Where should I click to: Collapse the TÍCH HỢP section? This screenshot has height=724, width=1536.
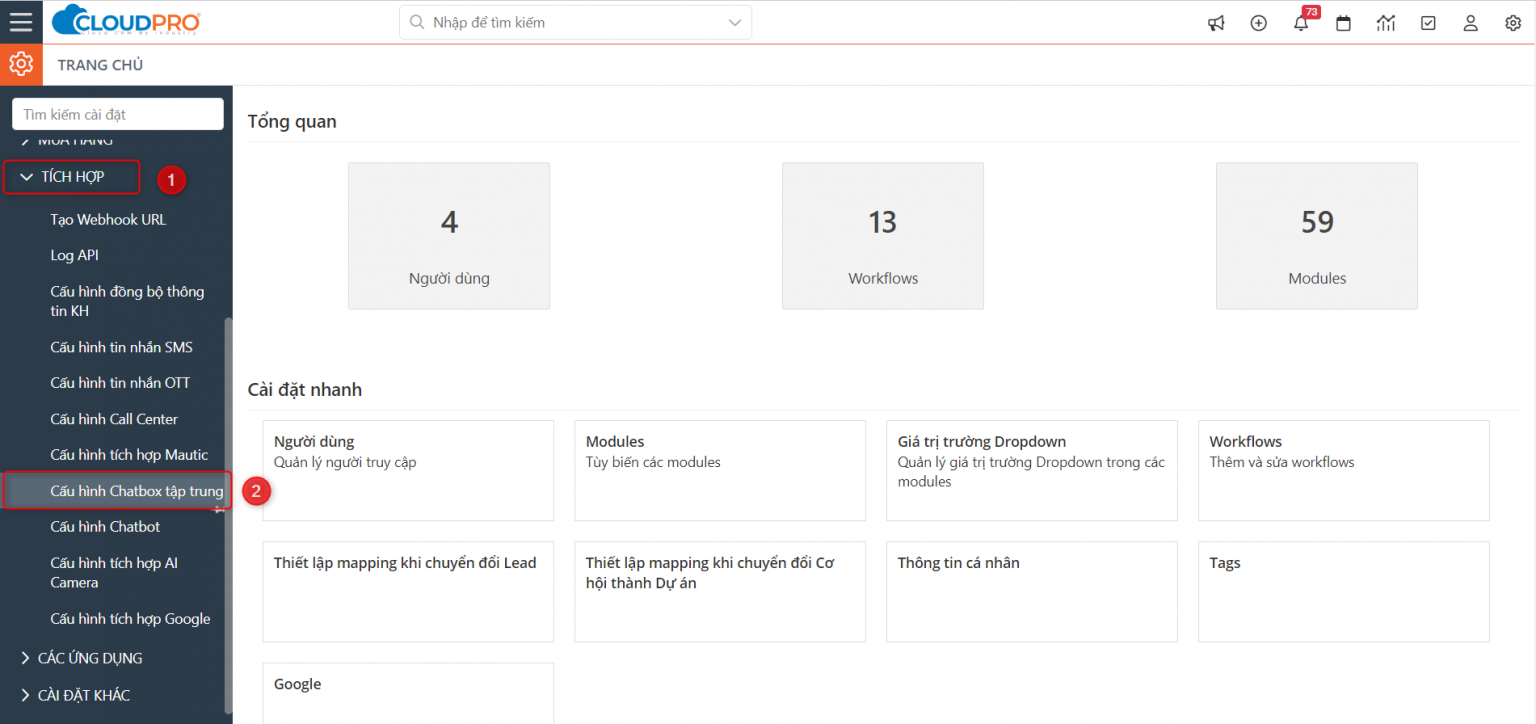(x=71, y=177)
